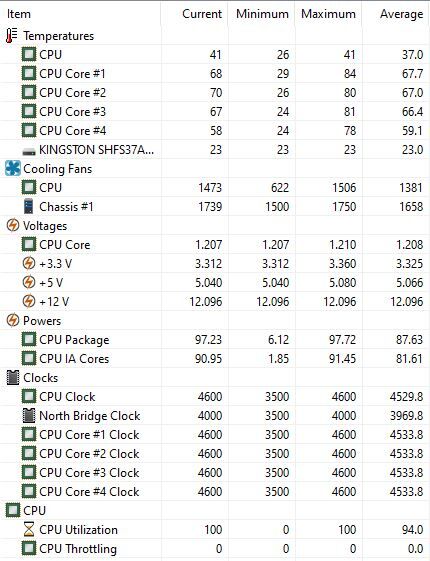Click the CPU Utilization hourglass icon
The height and width of the screenshot is (561, 430).
coord(29,529)
